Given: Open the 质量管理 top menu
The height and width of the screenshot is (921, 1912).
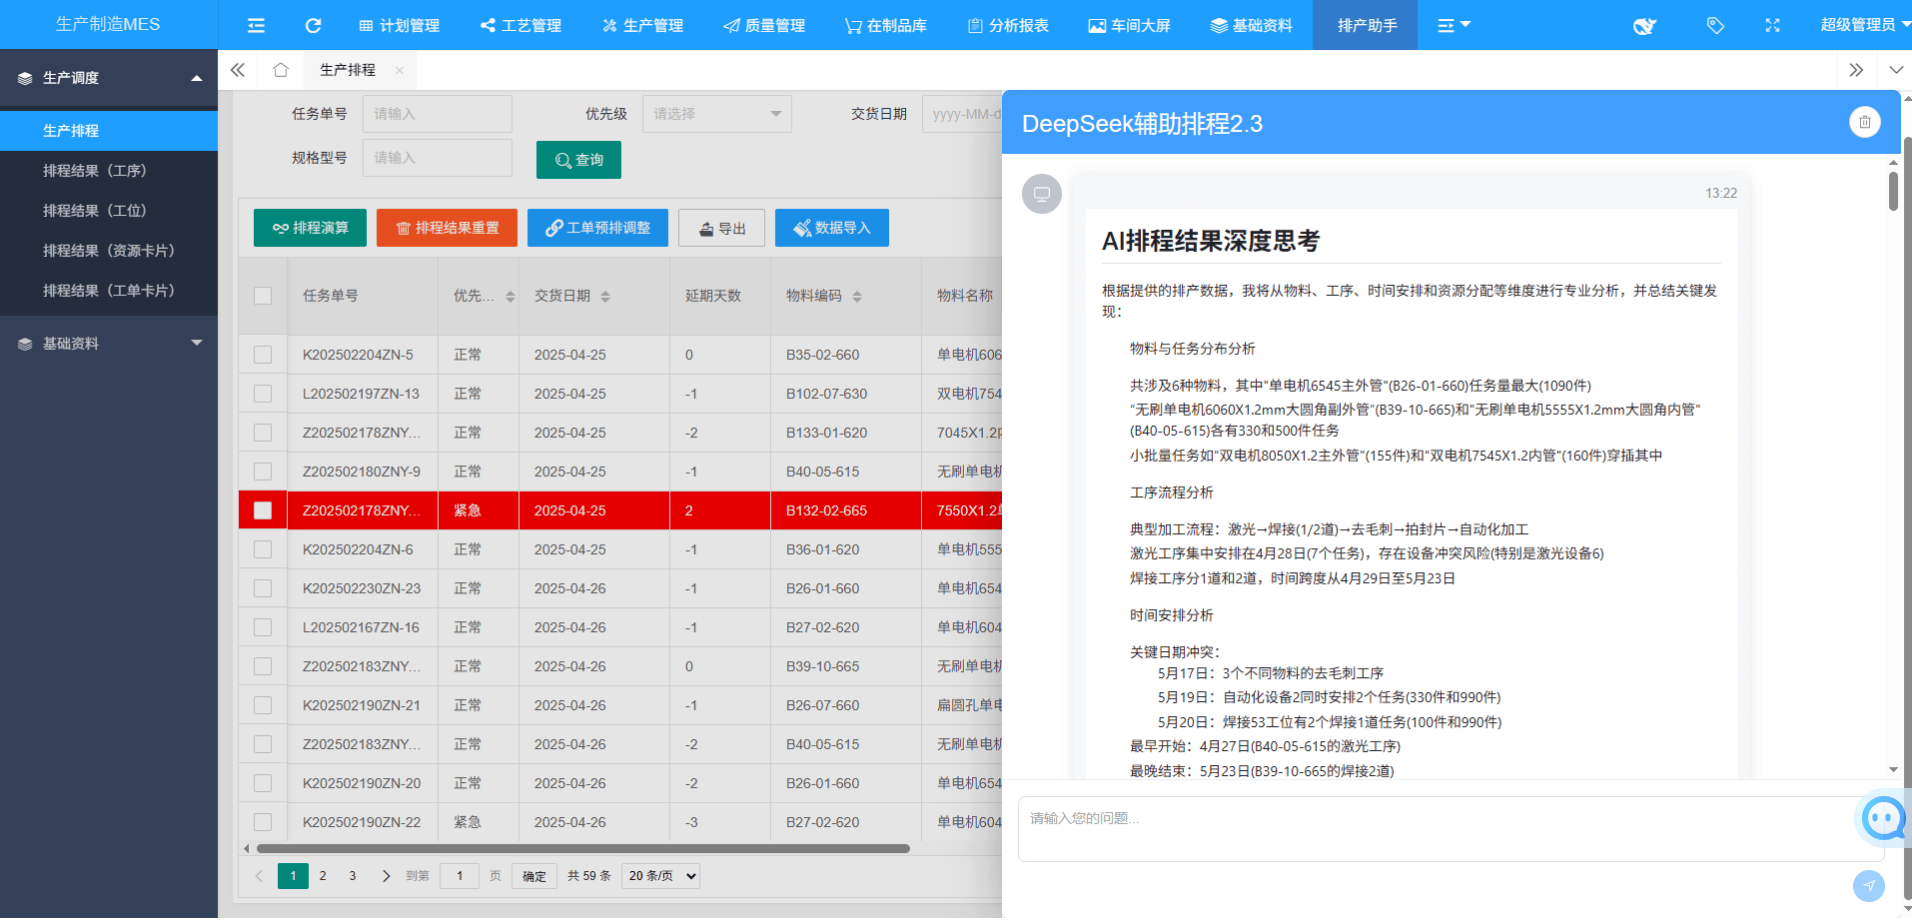Looking at the screenshot, I should [764, 25].
